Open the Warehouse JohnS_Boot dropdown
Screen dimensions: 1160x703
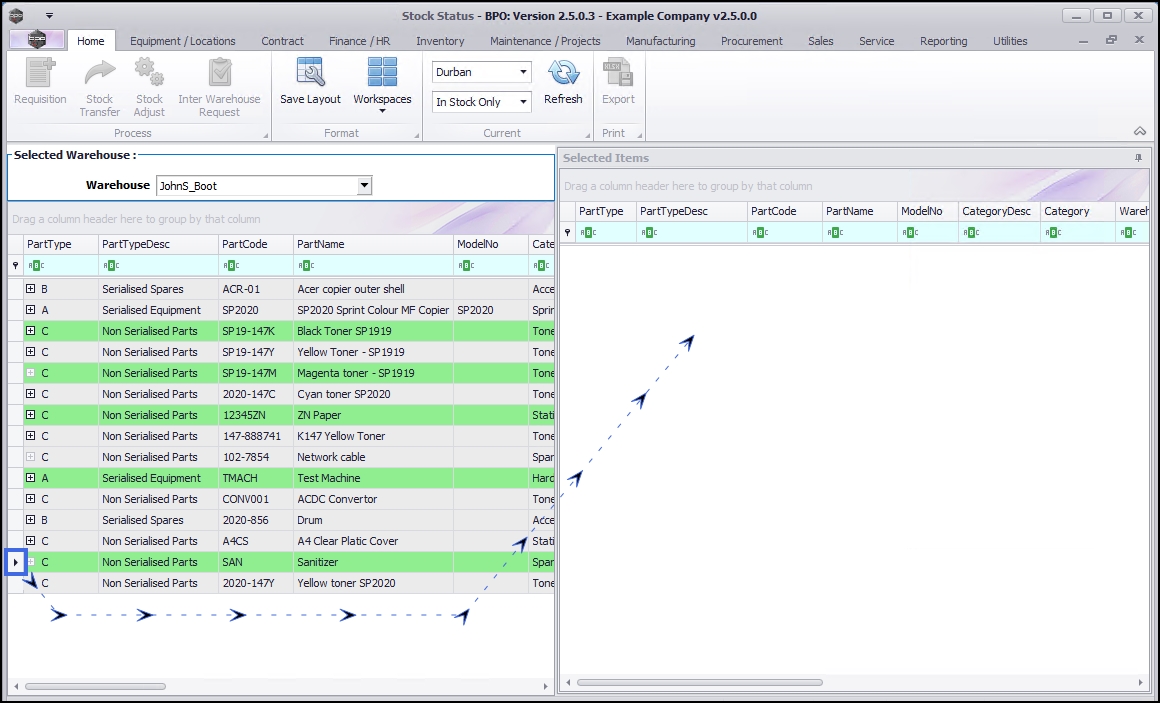coord(364,186)
